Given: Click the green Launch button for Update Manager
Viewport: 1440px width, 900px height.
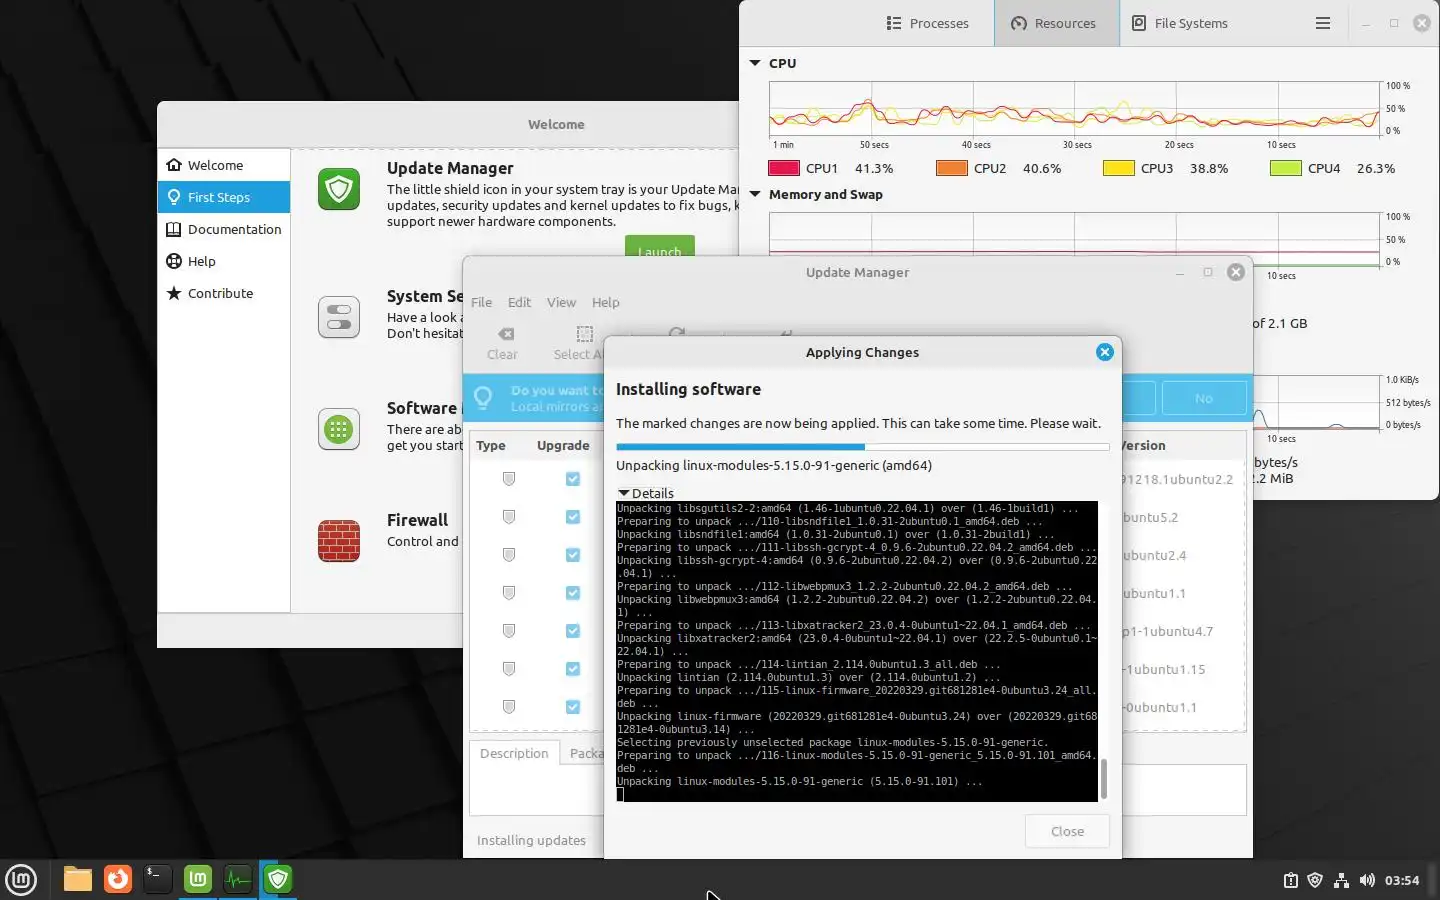Looking at the screenshot, I should [659, 247].
